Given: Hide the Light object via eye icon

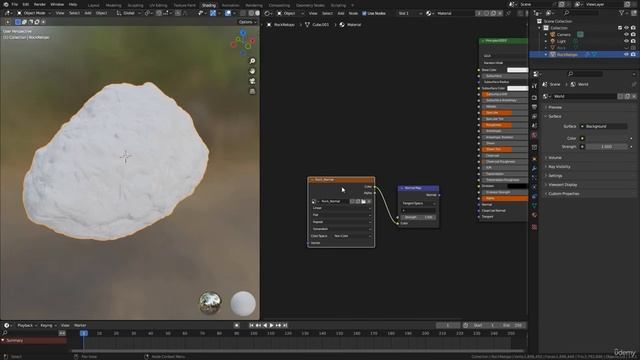Looking at the screenshot, I should tap(626, 41).
